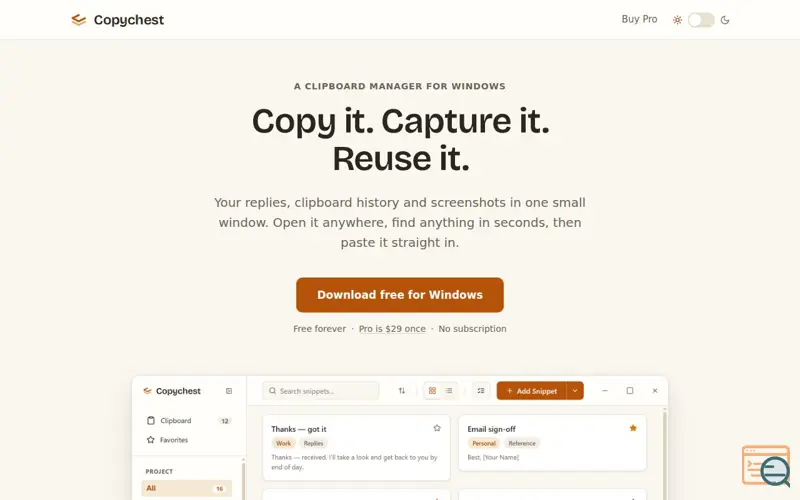Screen dimensions: 800x500
Task: Open the Pro is $29 once link
Action: point(392,329)
